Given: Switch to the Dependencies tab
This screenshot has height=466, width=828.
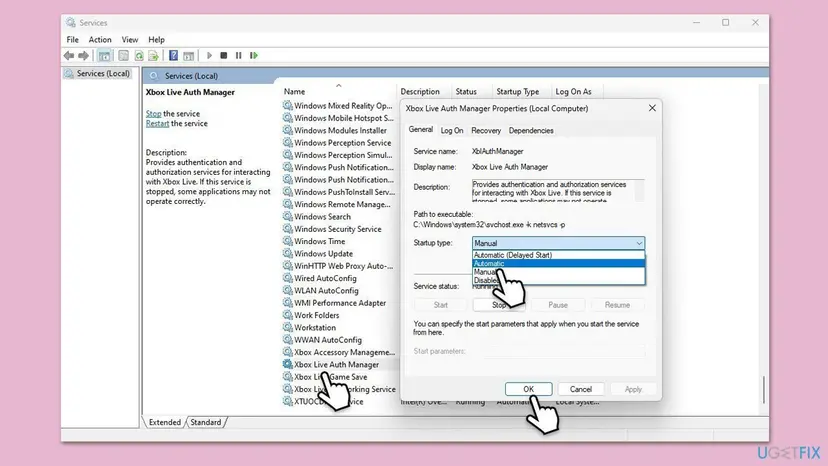Looking at the screenshot, I should (x=531, y=131).
